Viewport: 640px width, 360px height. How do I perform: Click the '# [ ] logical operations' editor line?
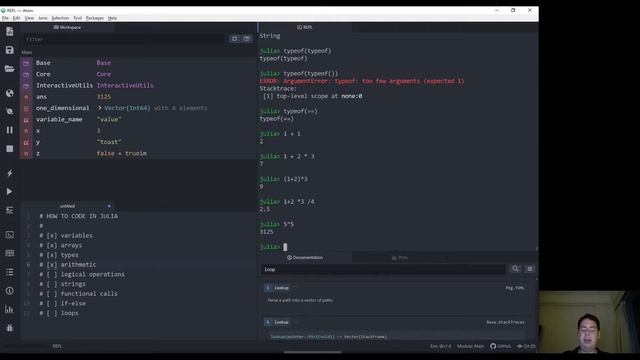pyautogui.click(x=82, y=274)
